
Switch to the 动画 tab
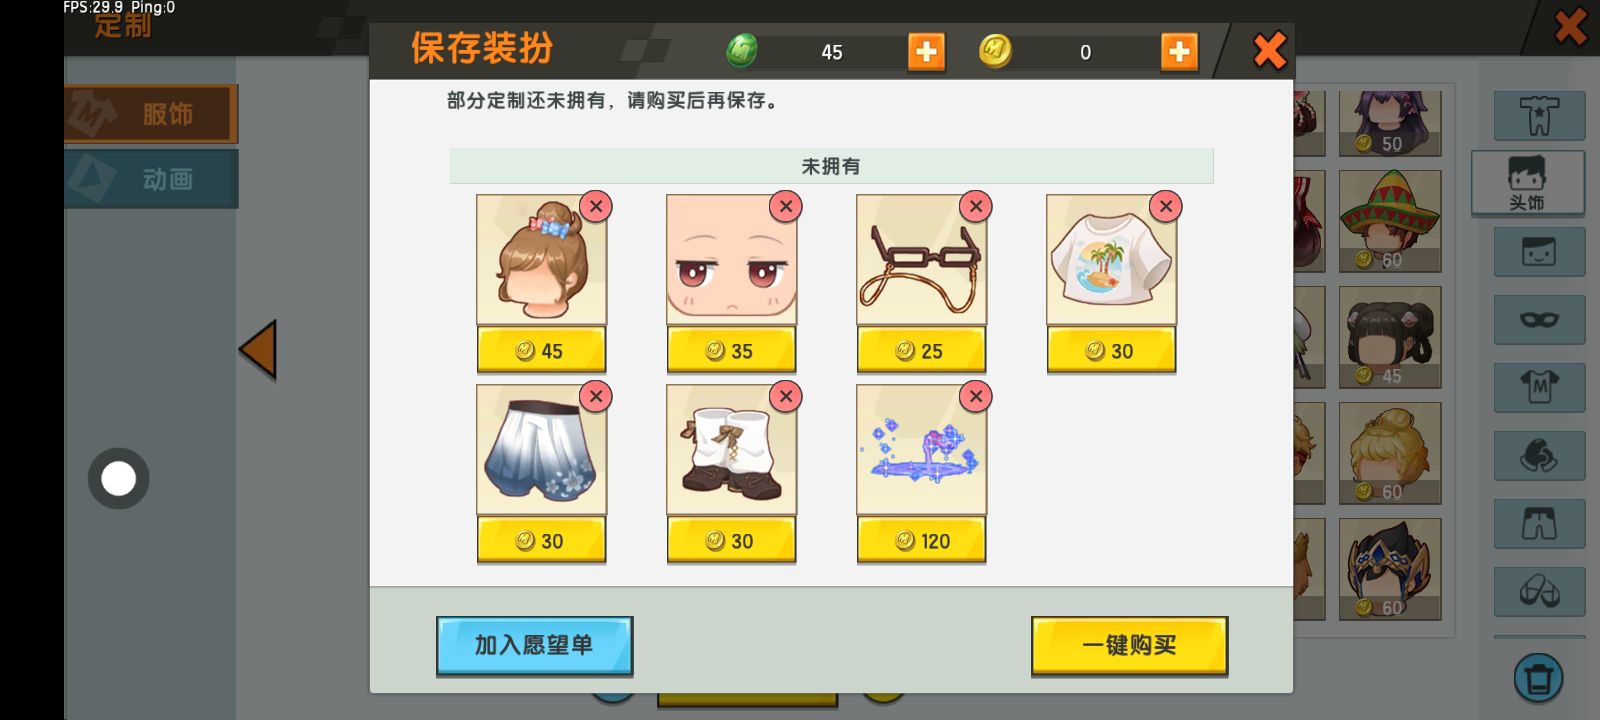tap(151, 179)
